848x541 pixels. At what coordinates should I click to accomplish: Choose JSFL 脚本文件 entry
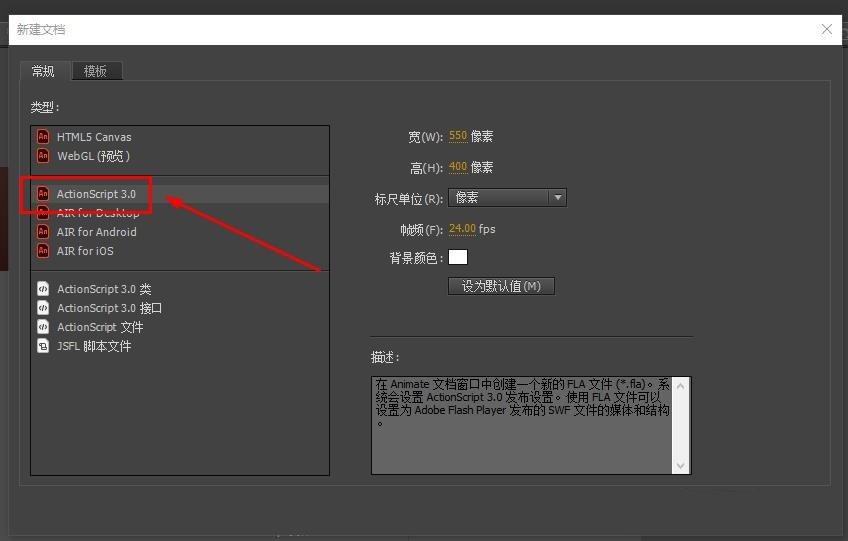(180, 346)
